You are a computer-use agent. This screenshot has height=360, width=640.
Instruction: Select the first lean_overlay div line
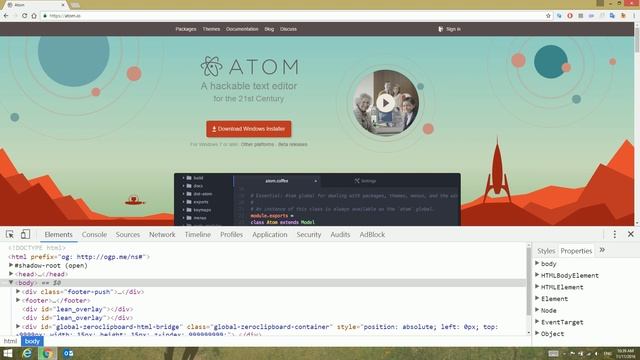(x=78, y=309)
